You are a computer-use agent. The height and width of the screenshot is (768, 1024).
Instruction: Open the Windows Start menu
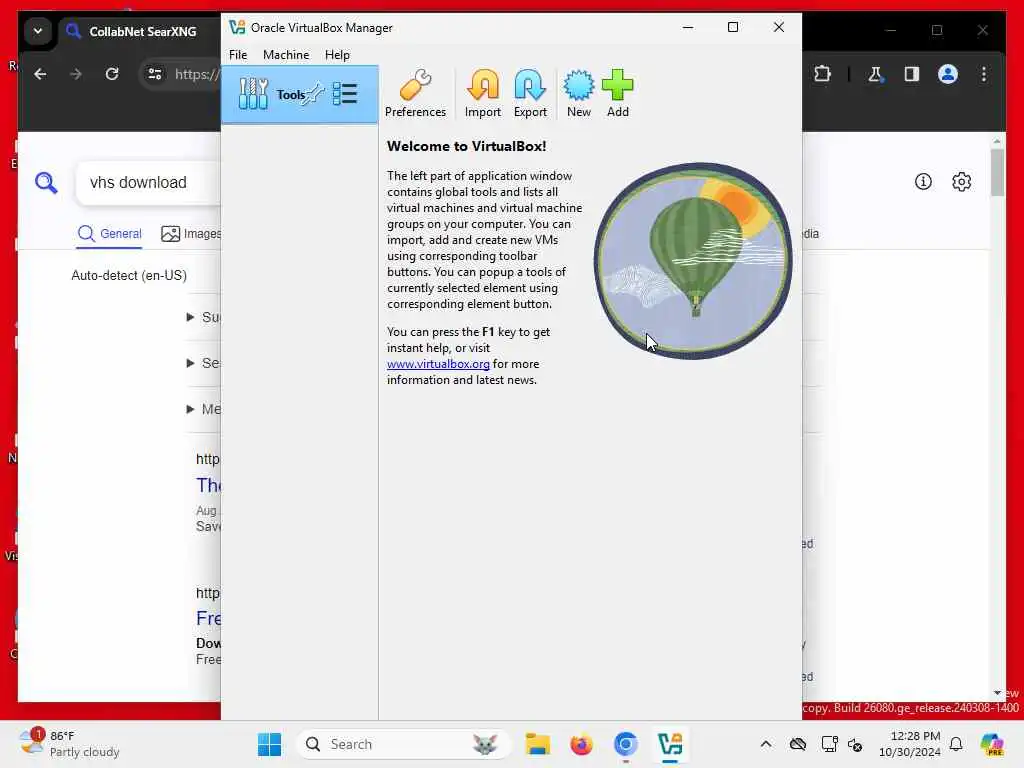coord(269,744)
